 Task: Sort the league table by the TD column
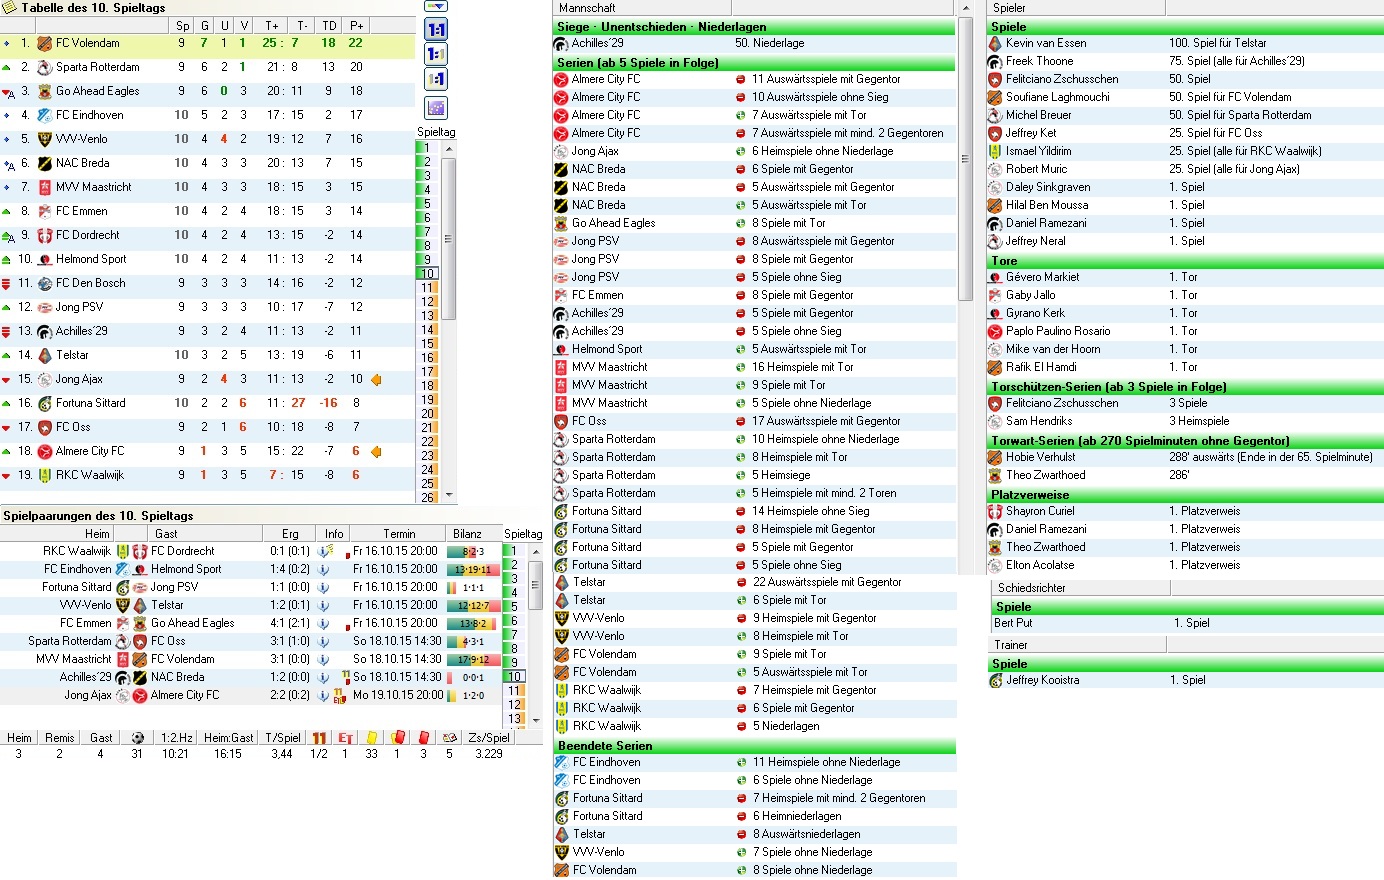[x=329, y=25]
